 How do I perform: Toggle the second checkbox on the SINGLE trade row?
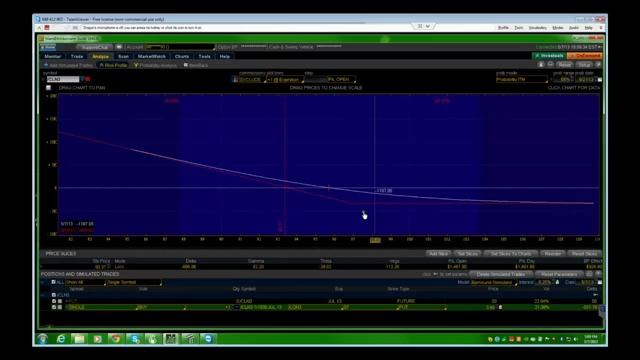coord(60,307)
